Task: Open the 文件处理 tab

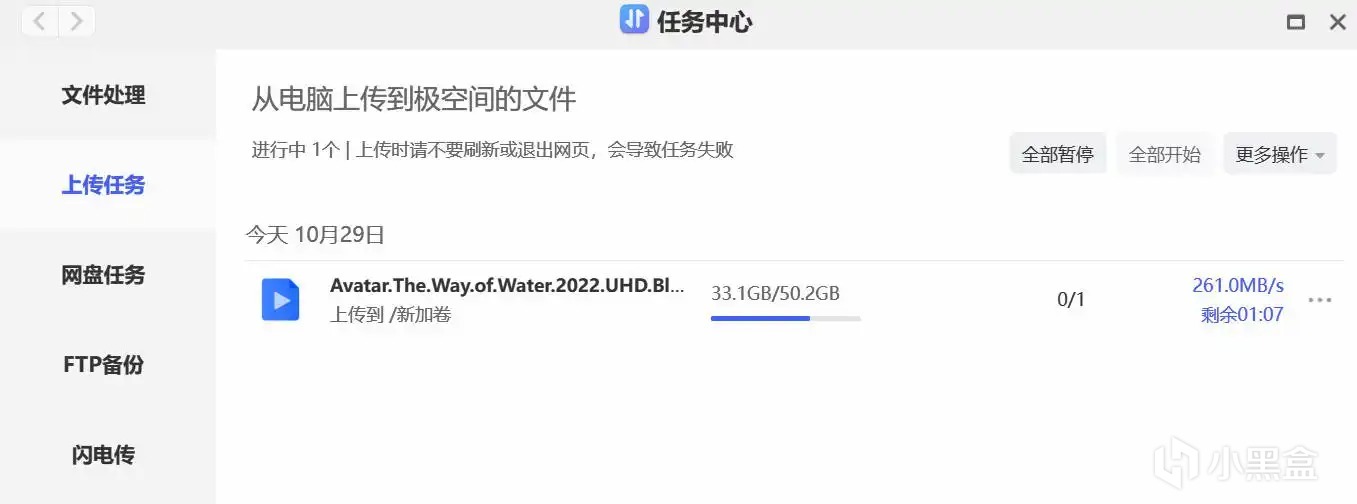Action: [x=104, y=95]
